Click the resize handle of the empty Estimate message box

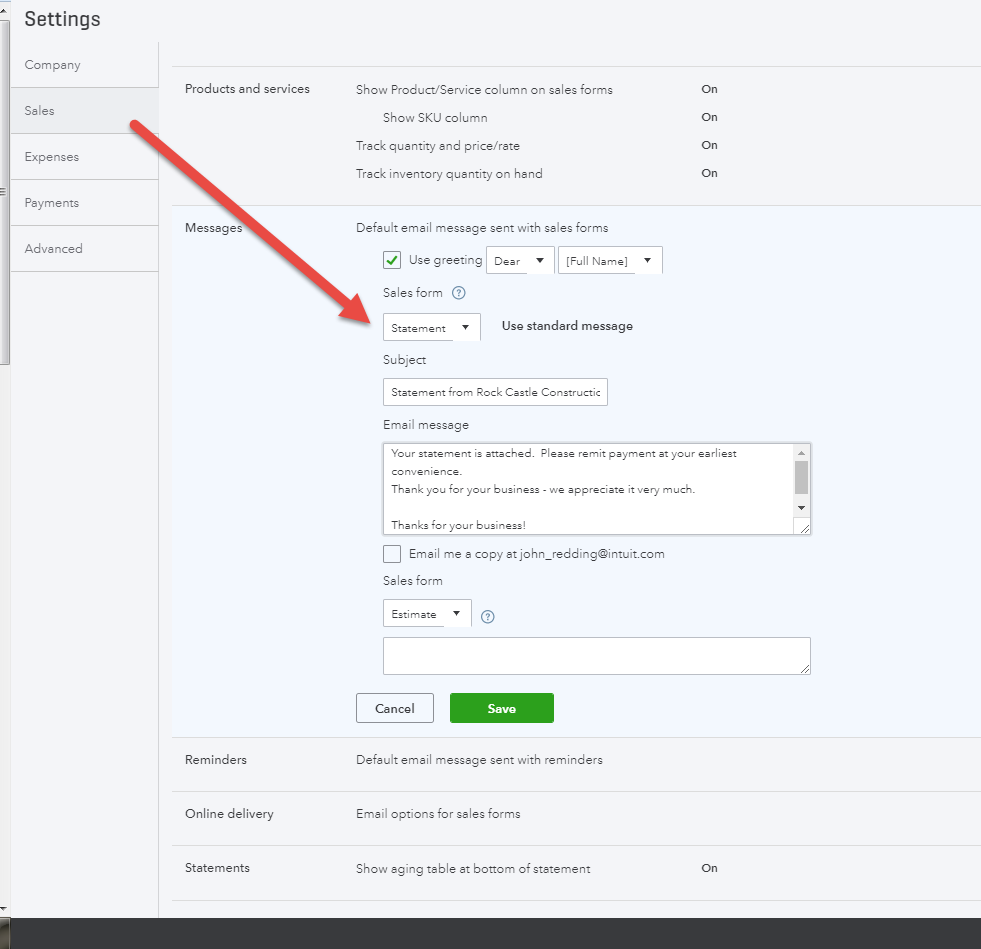tap(804, 668)
